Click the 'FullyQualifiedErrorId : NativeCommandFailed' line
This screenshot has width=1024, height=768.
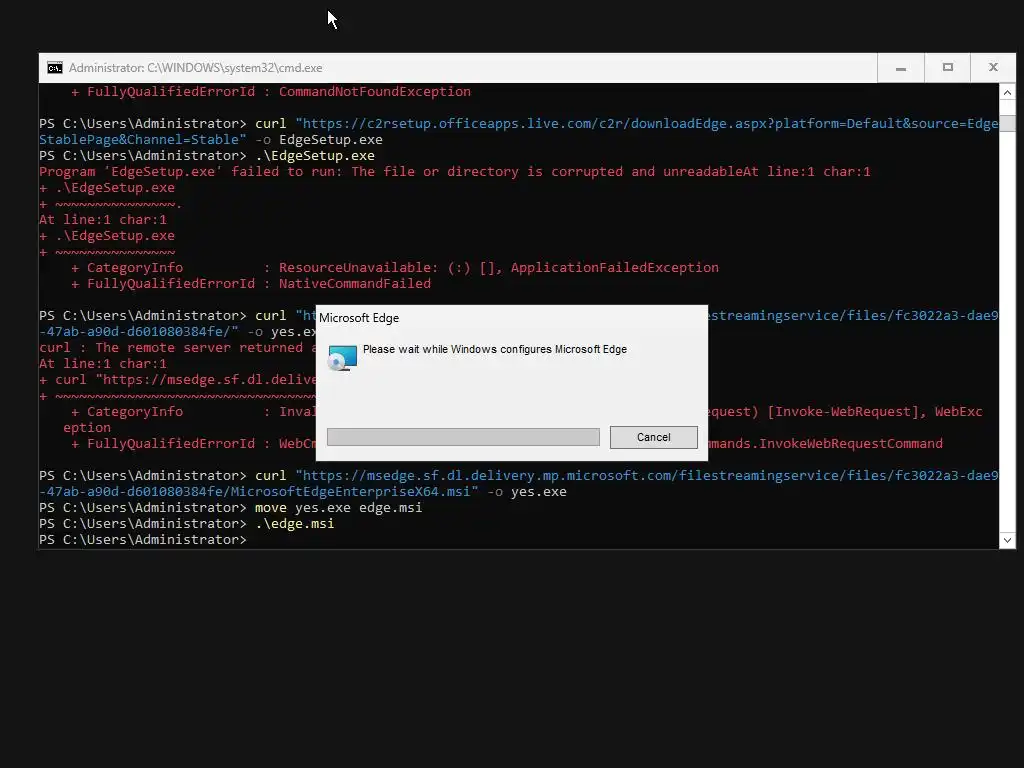pos(251,283)
